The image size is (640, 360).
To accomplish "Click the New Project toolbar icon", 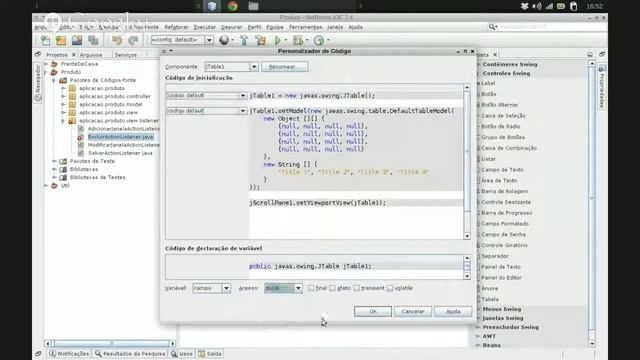I will [61, 40].
